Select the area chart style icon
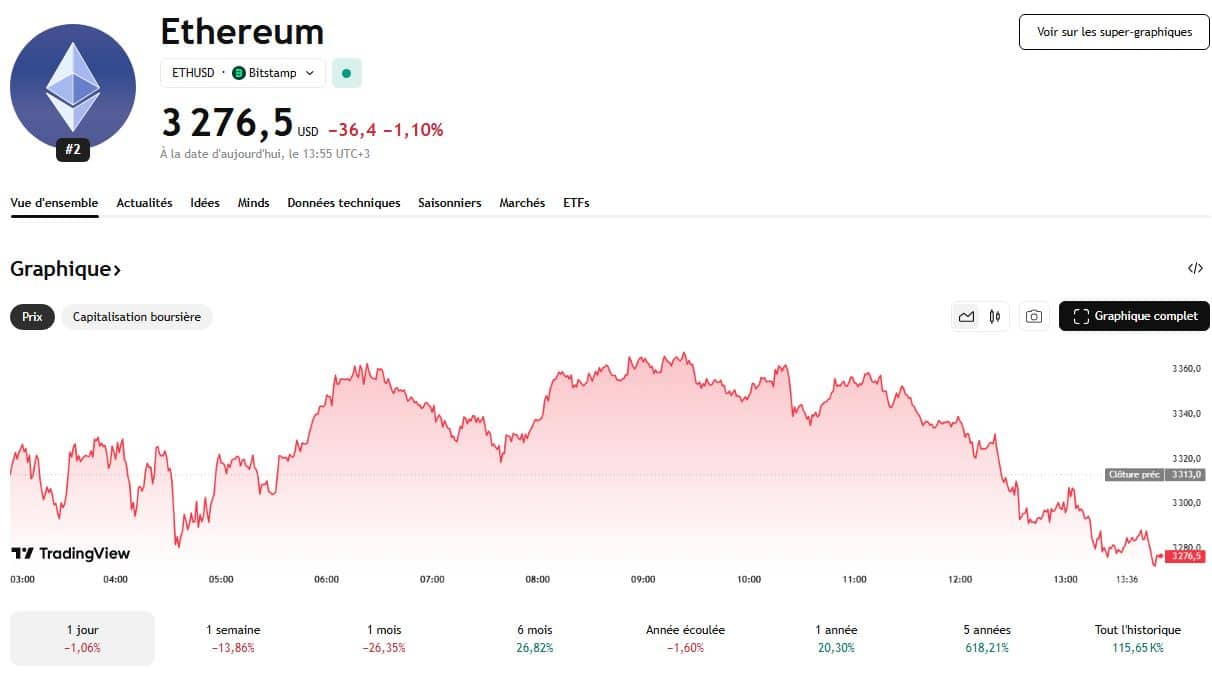The width and height of the screenshot is (1212, 680). pyautogui.click(x=966, y=317)
